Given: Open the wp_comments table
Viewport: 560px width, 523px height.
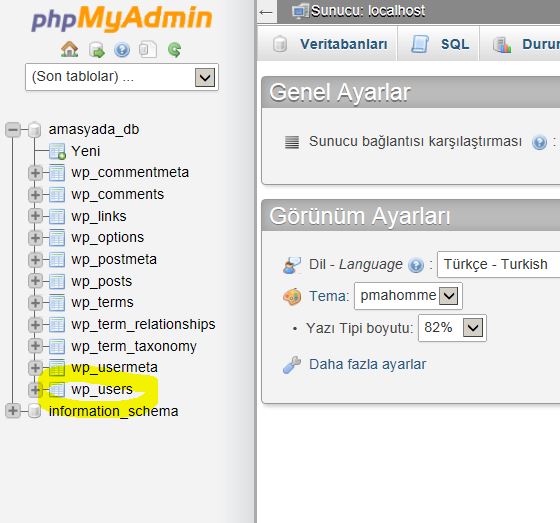Looking at the screenshot, I should (118, 195).
